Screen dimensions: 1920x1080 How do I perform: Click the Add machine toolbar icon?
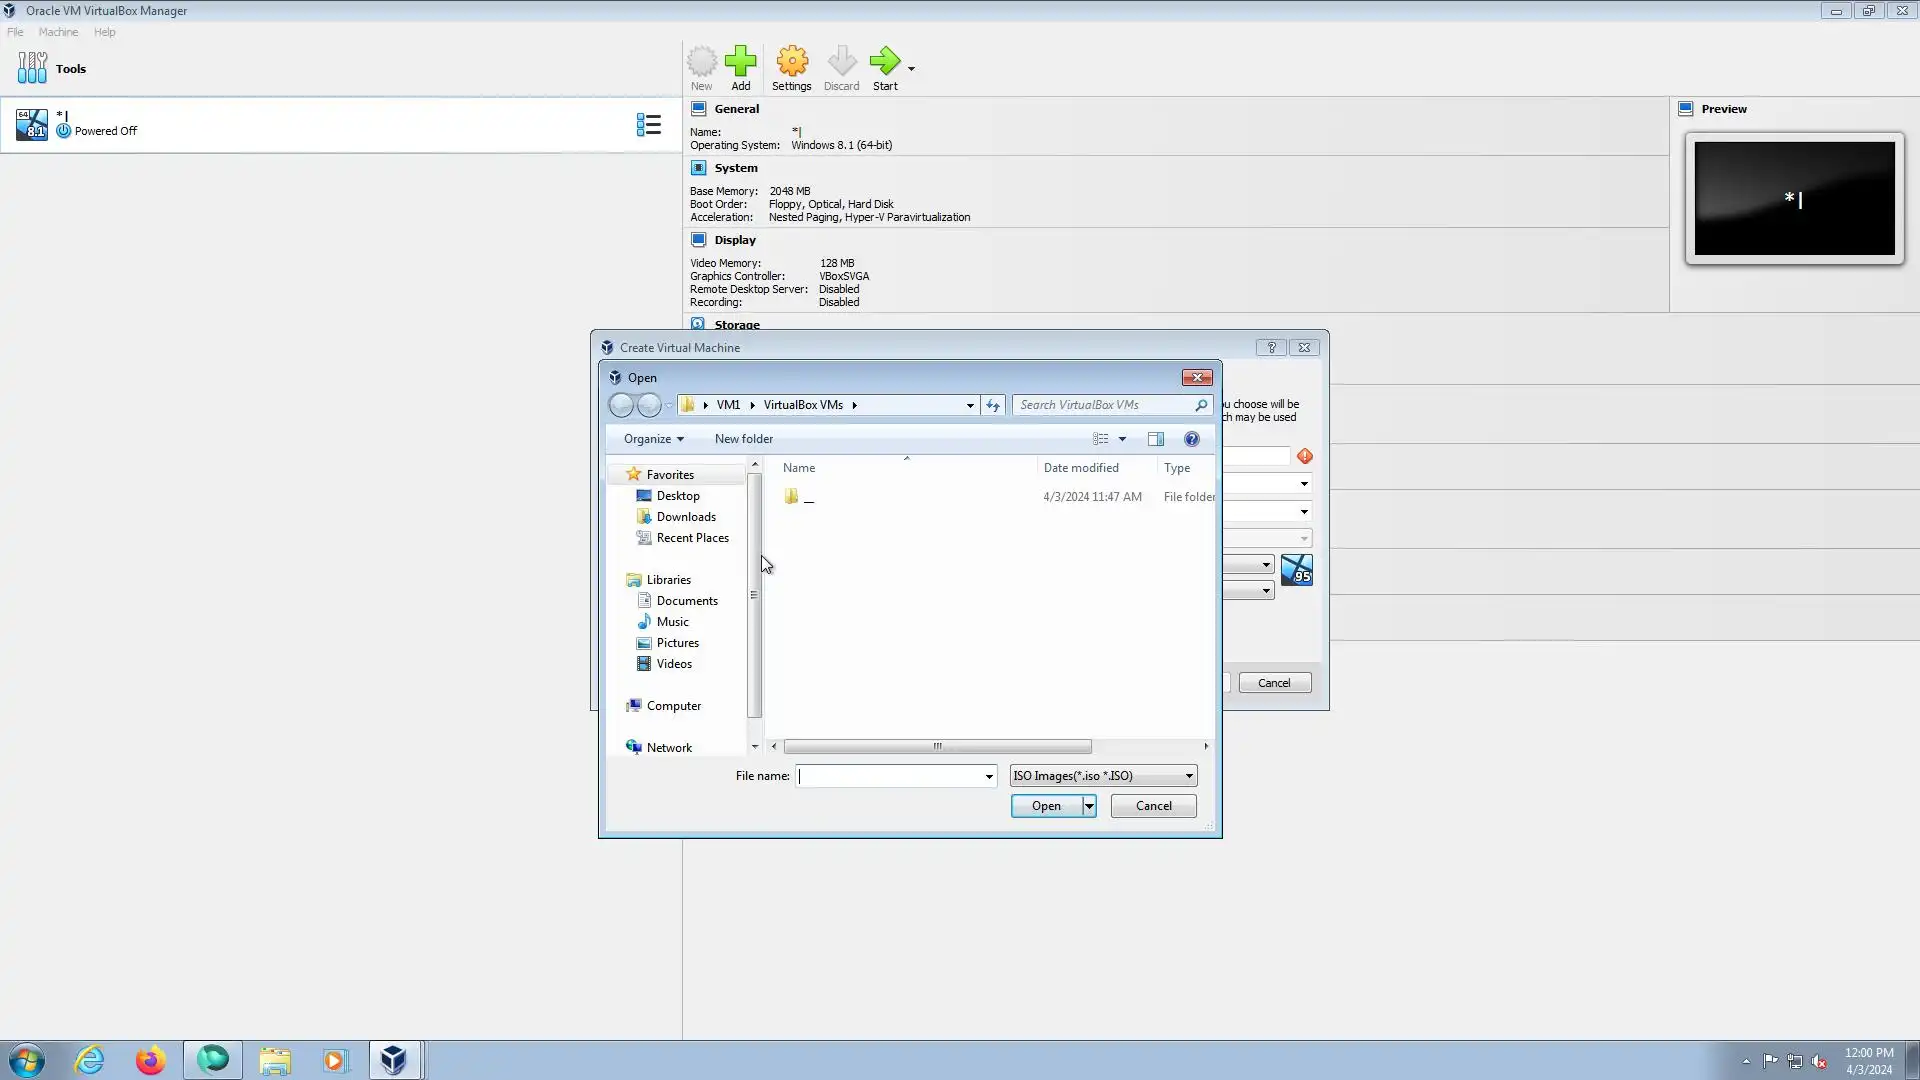(x=740, y=62)
